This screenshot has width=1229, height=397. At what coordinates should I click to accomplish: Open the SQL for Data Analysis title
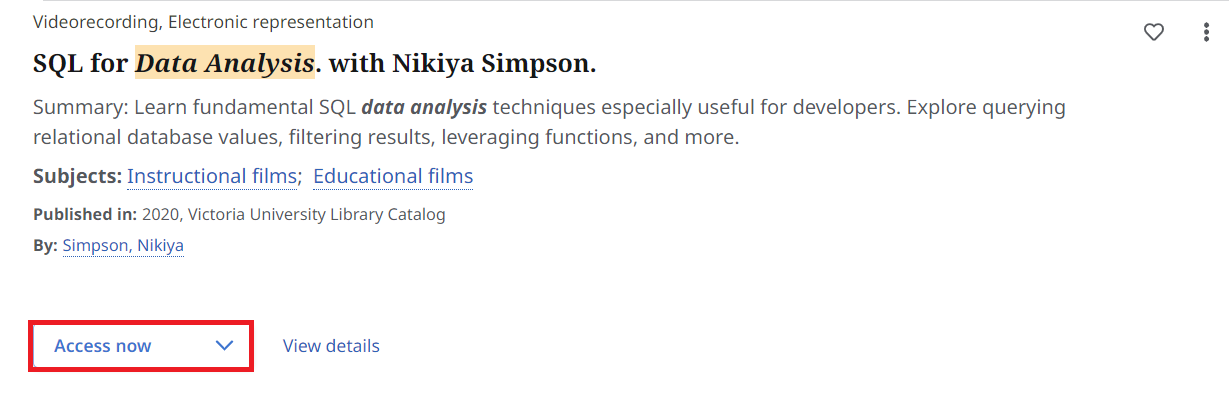click(314, 64)
